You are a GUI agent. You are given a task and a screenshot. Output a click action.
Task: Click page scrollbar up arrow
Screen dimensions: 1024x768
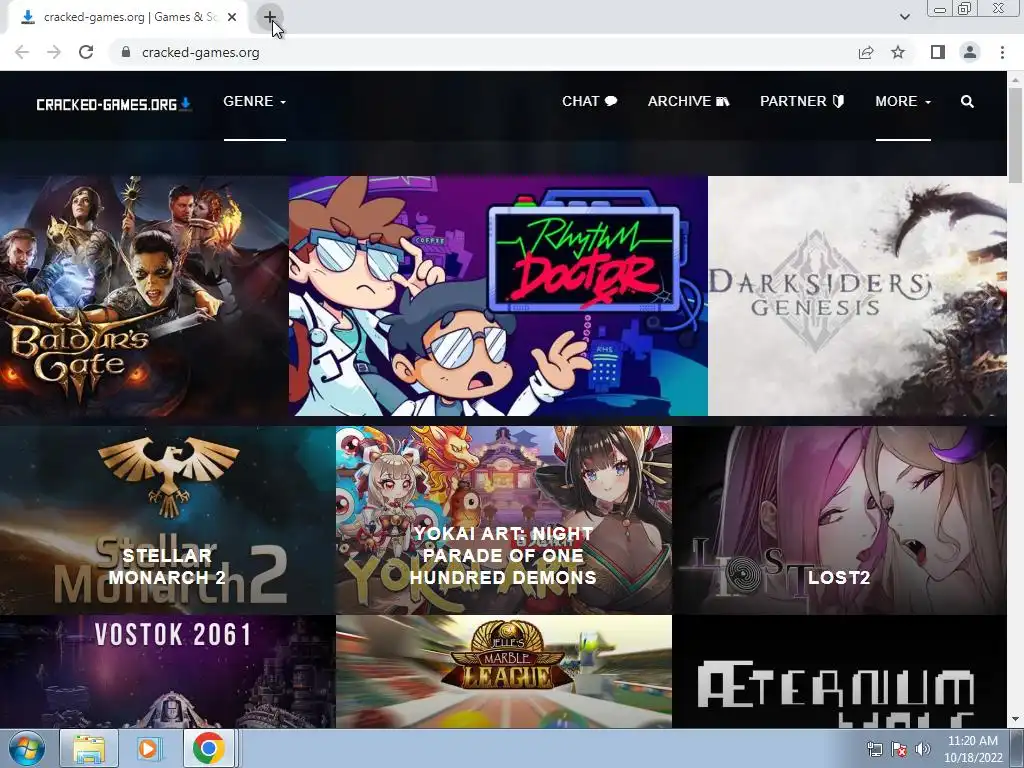coord(1015,80)
